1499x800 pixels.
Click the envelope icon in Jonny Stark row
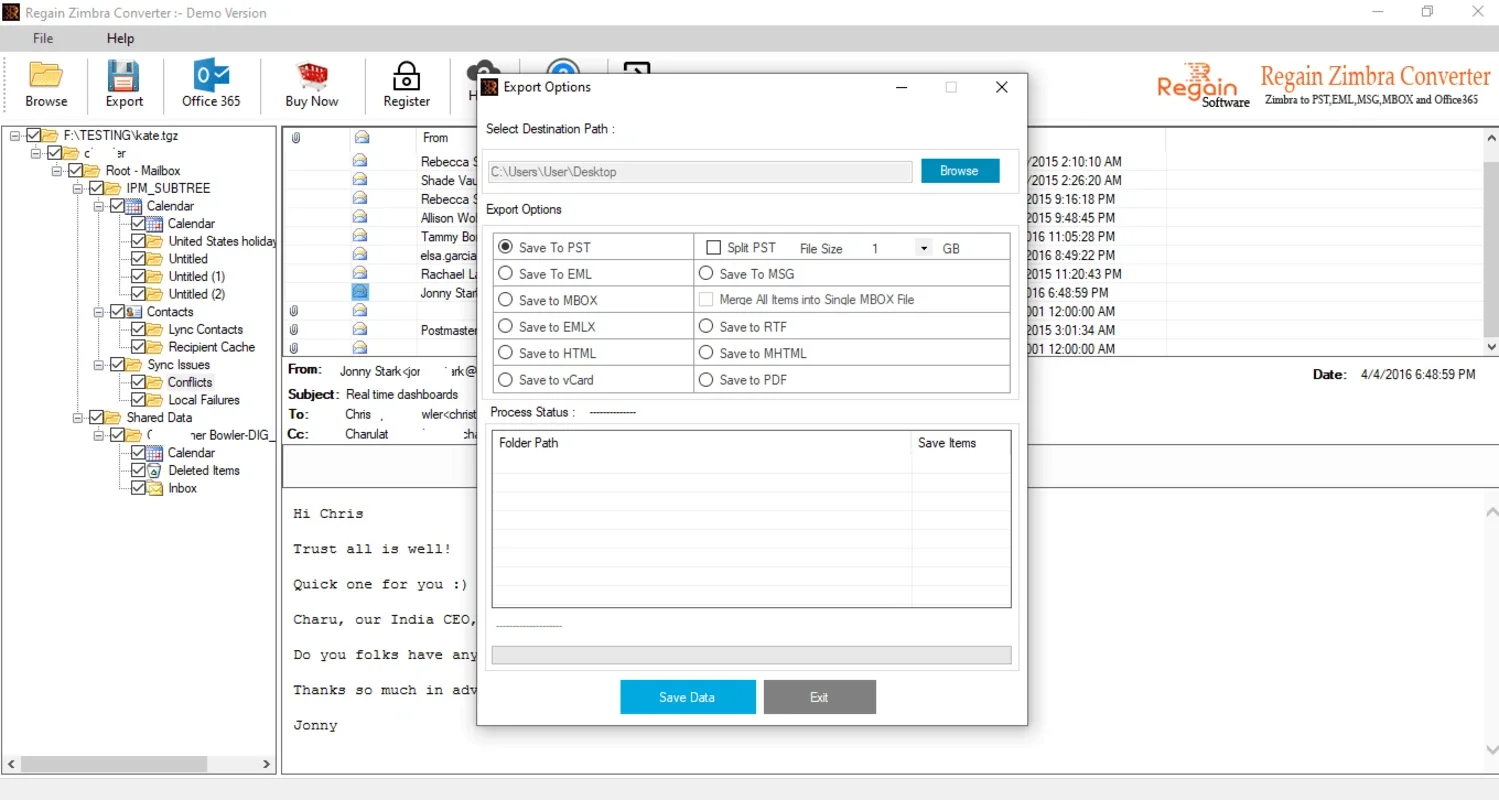(360, 292)
